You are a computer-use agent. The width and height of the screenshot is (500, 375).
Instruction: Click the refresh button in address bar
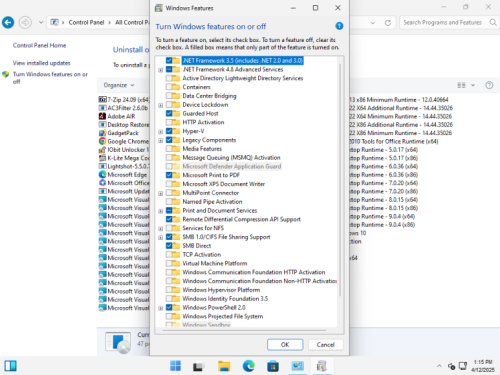pos(388,23)
